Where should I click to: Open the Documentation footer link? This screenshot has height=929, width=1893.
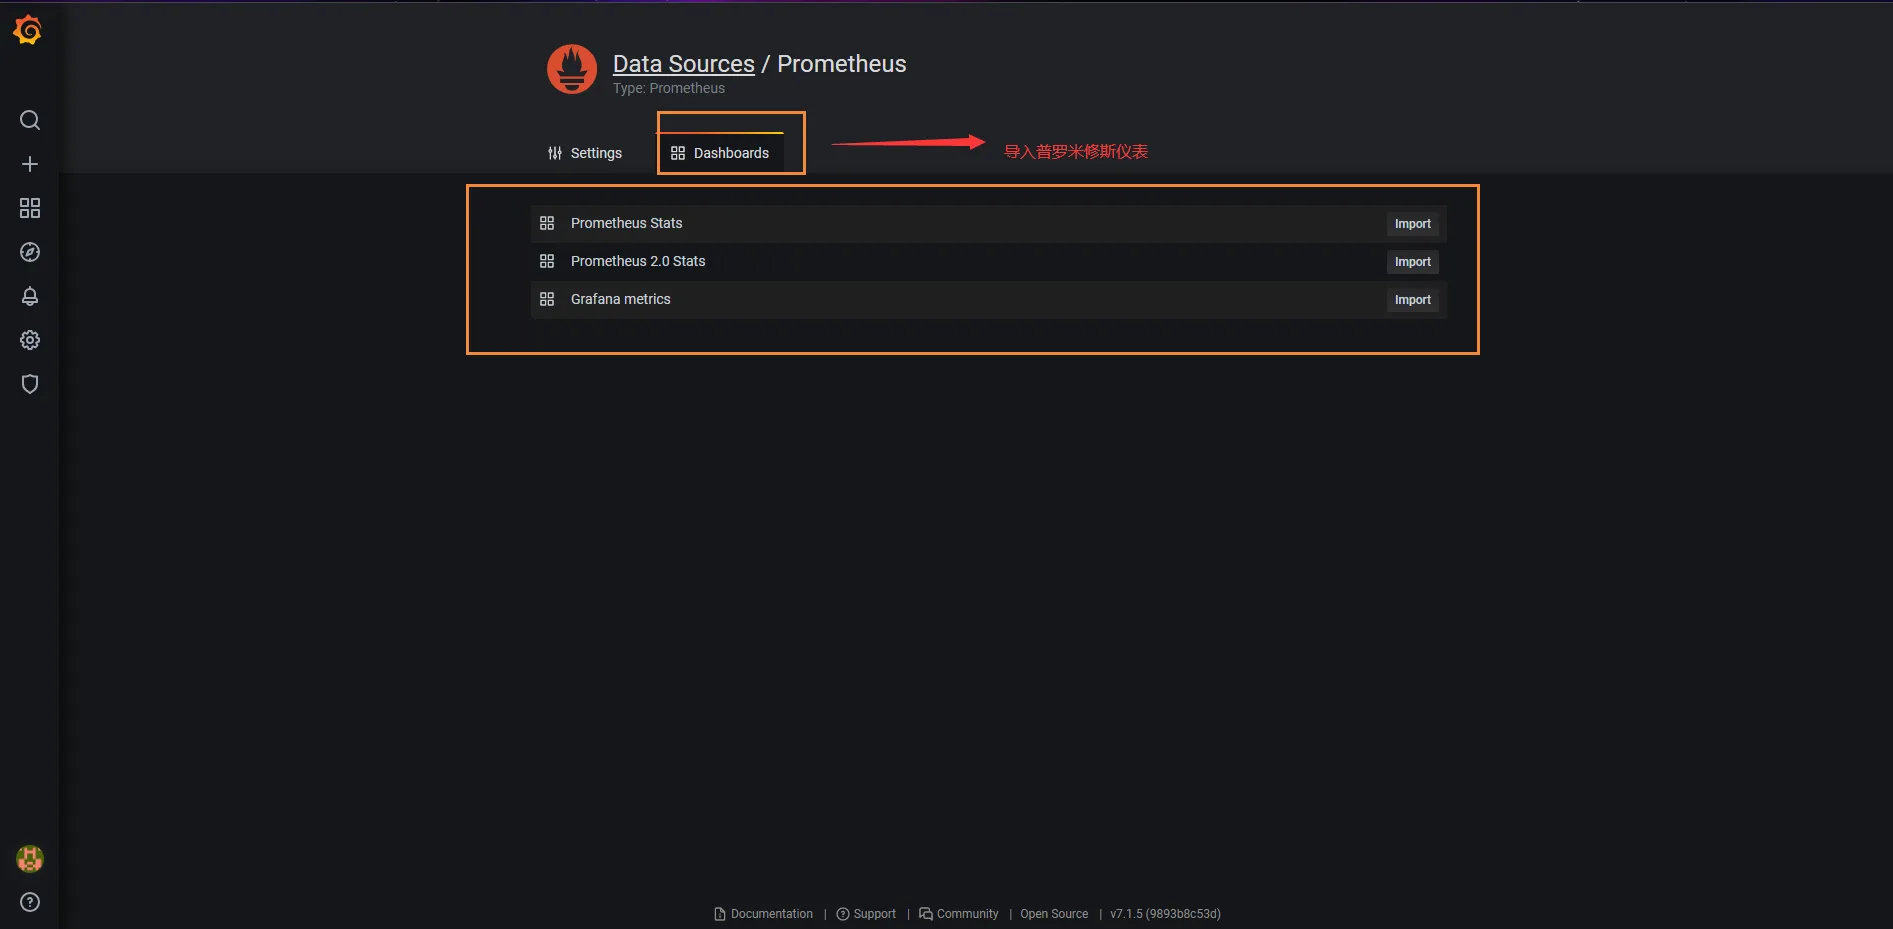(771, 914)
